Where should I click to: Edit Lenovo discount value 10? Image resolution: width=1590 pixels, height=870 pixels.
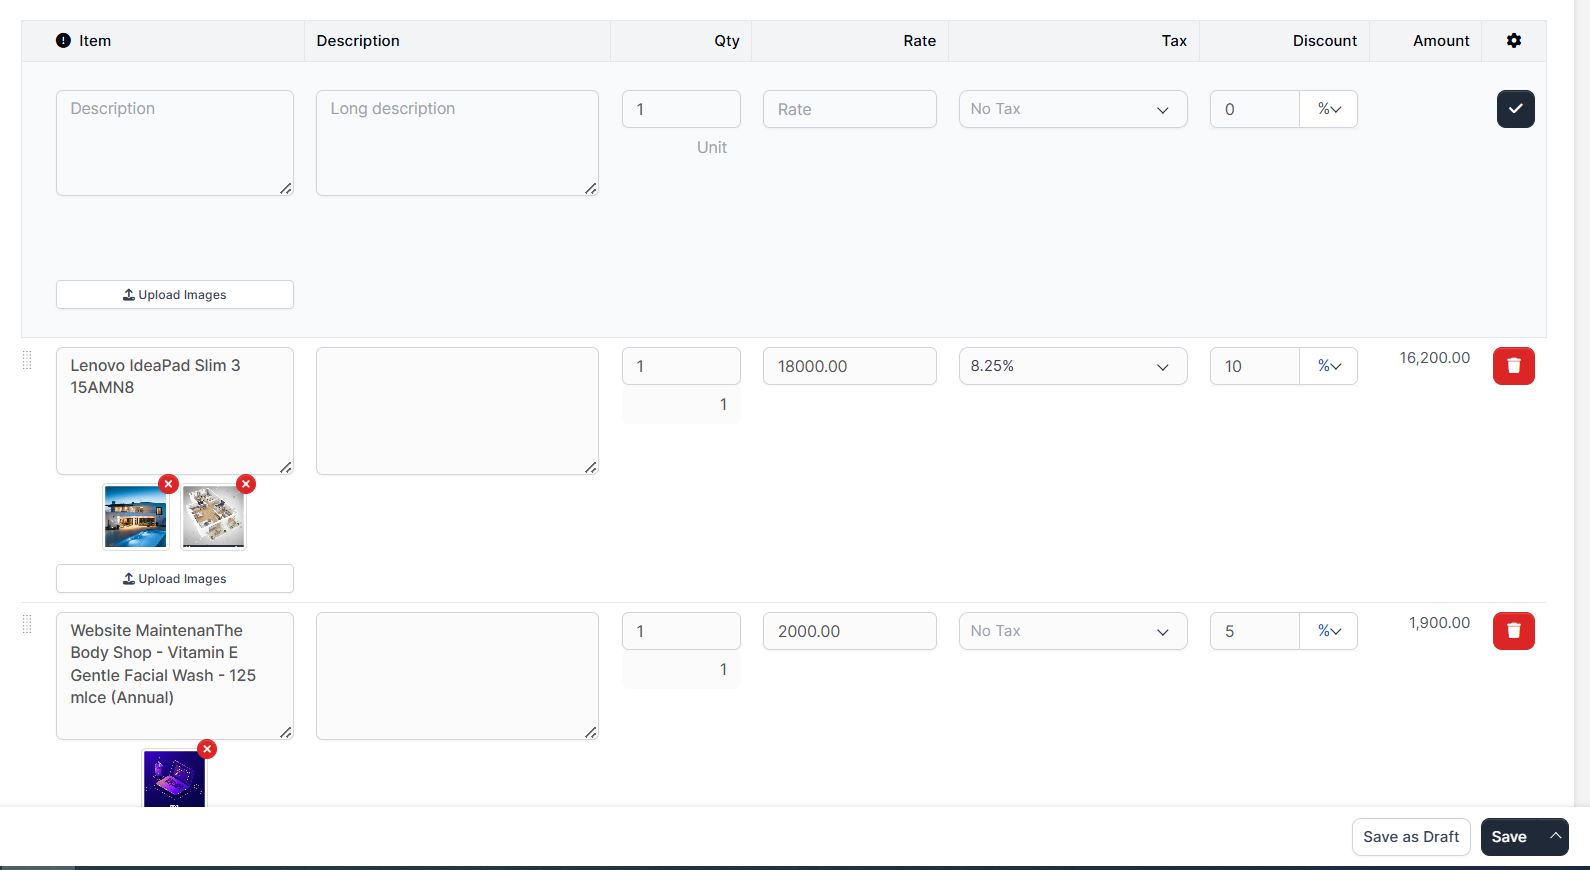1255,366
